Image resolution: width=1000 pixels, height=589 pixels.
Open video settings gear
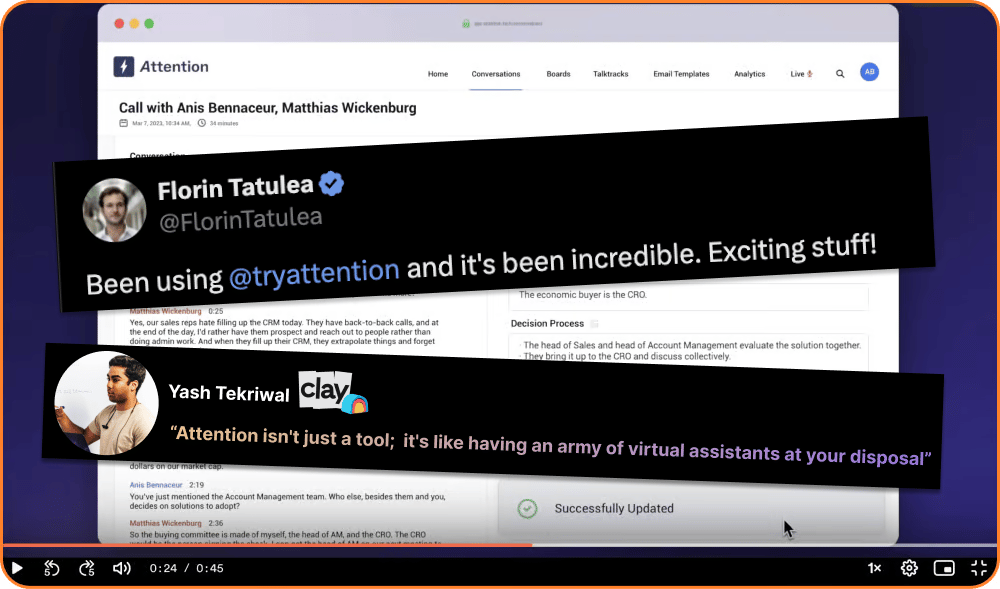pyautogui.click(x=909, y=568)
